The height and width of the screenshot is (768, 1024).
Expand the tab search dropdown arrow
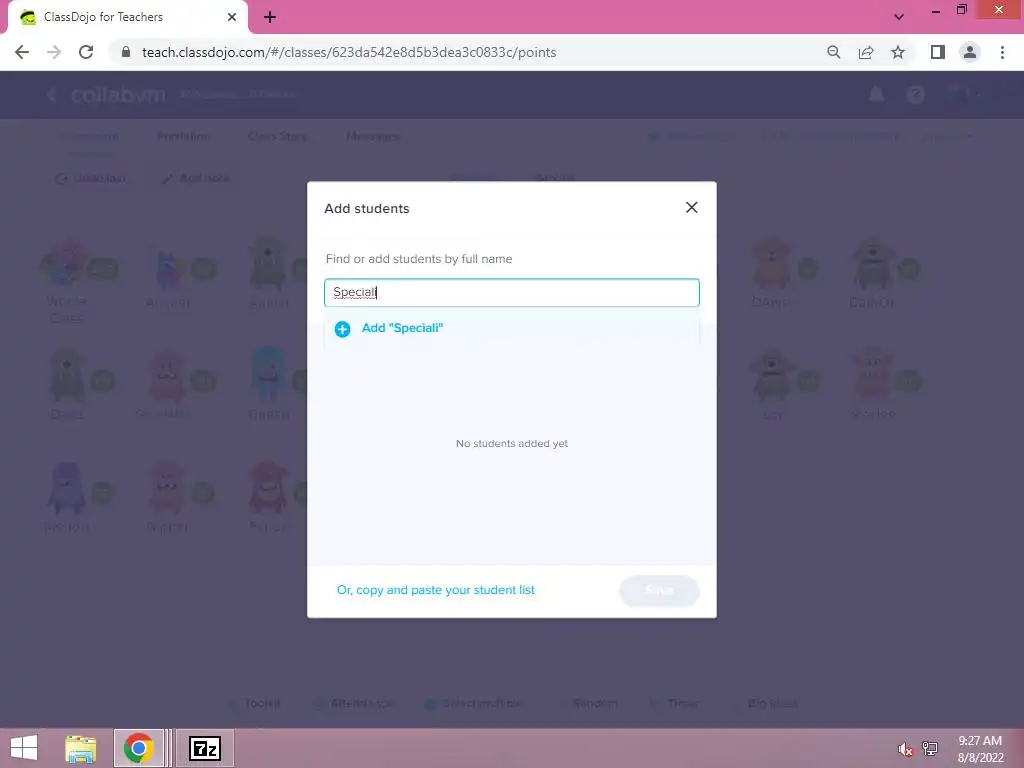tap(899, 17)
